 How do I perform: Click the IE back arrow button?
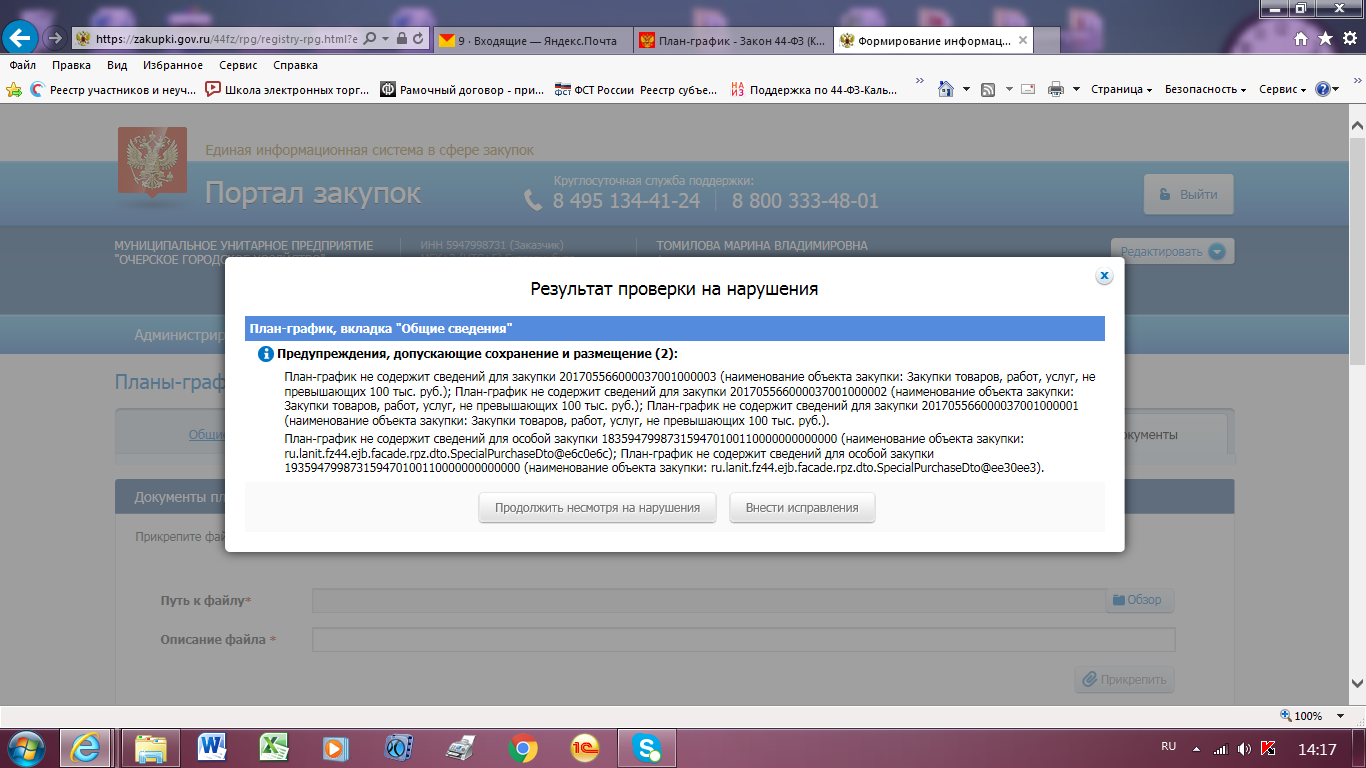(21, 39)
